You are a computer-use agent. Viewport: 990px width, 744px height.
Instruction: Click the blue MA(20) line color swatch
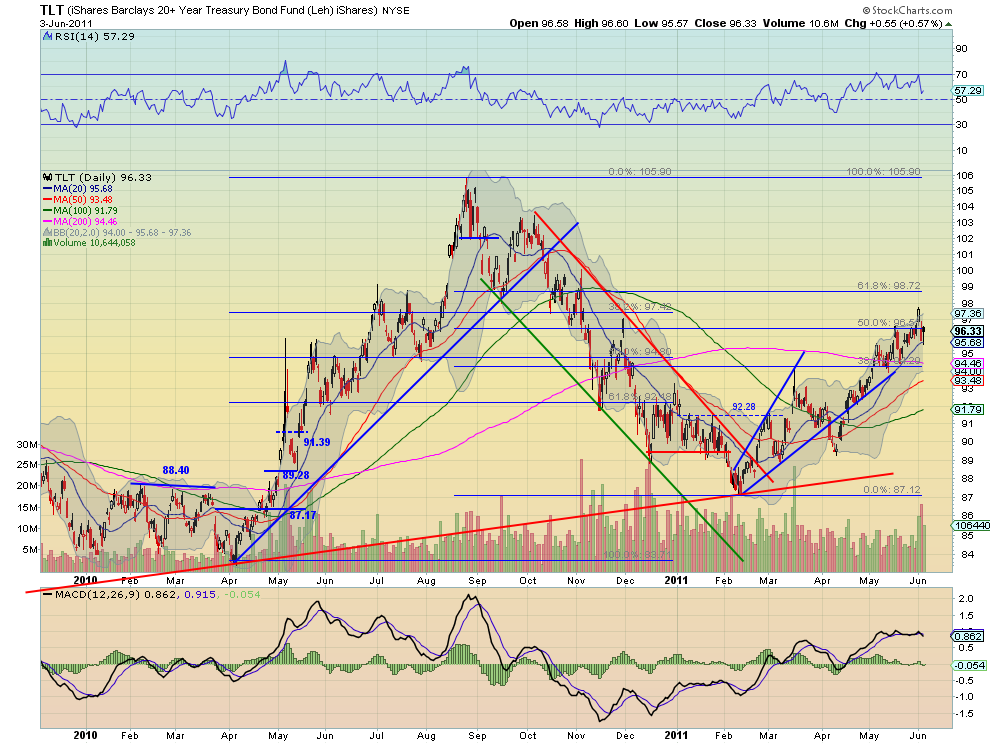coord(47,189)
